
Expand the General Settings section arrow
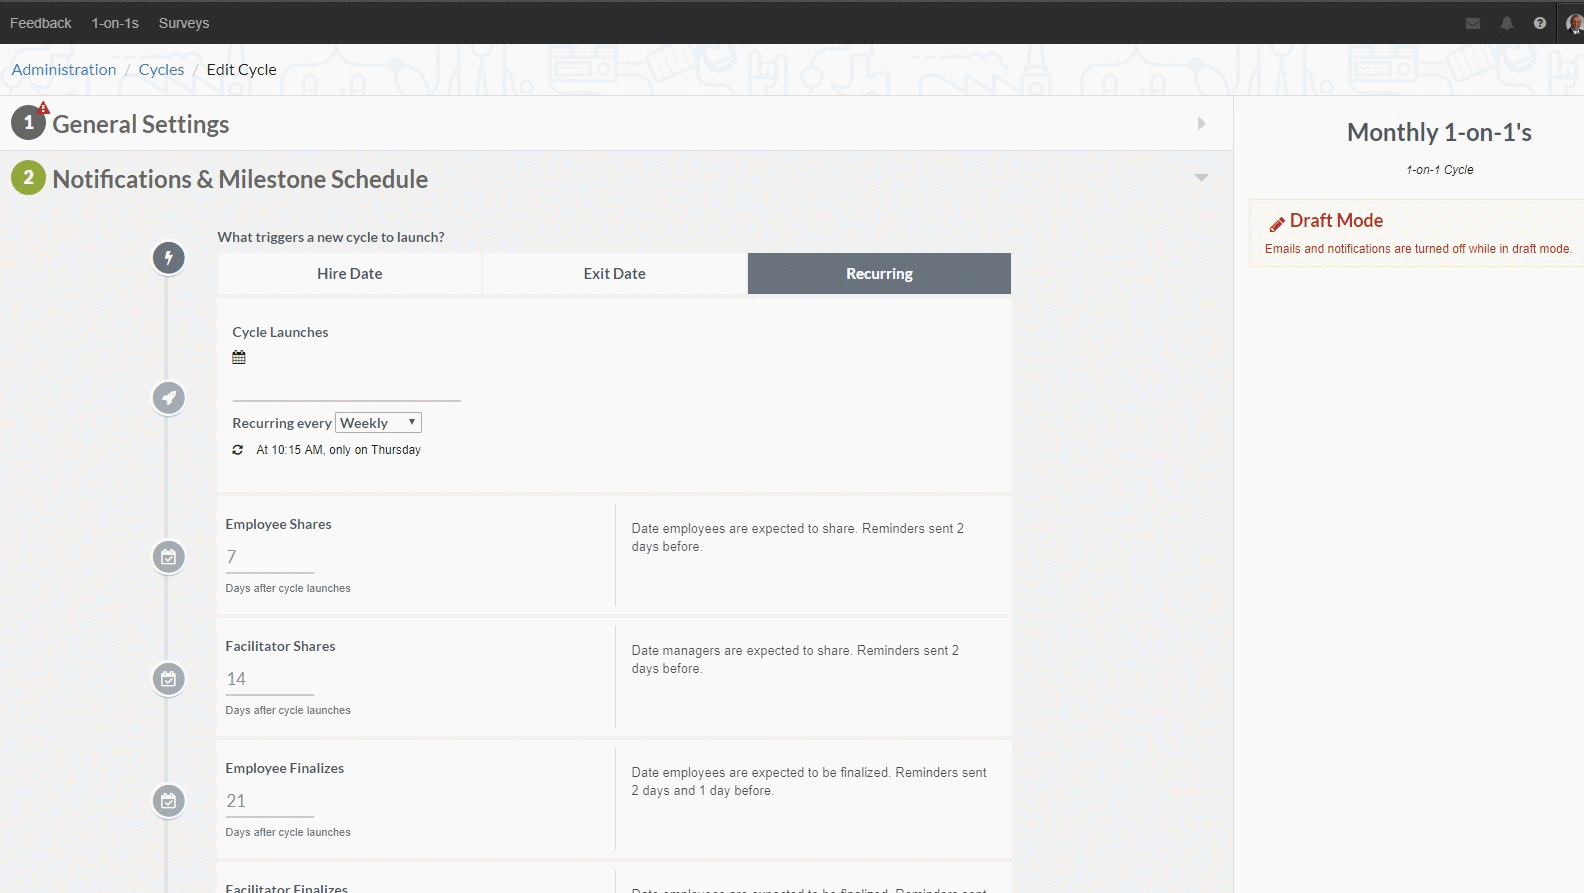click(1201, 123)
